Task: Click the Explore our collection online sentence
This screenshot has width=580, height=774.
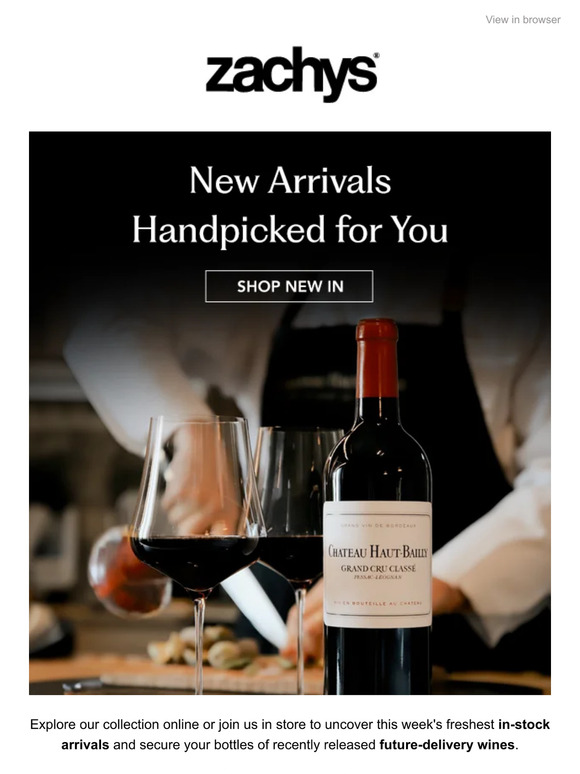Action: (289, 735)
